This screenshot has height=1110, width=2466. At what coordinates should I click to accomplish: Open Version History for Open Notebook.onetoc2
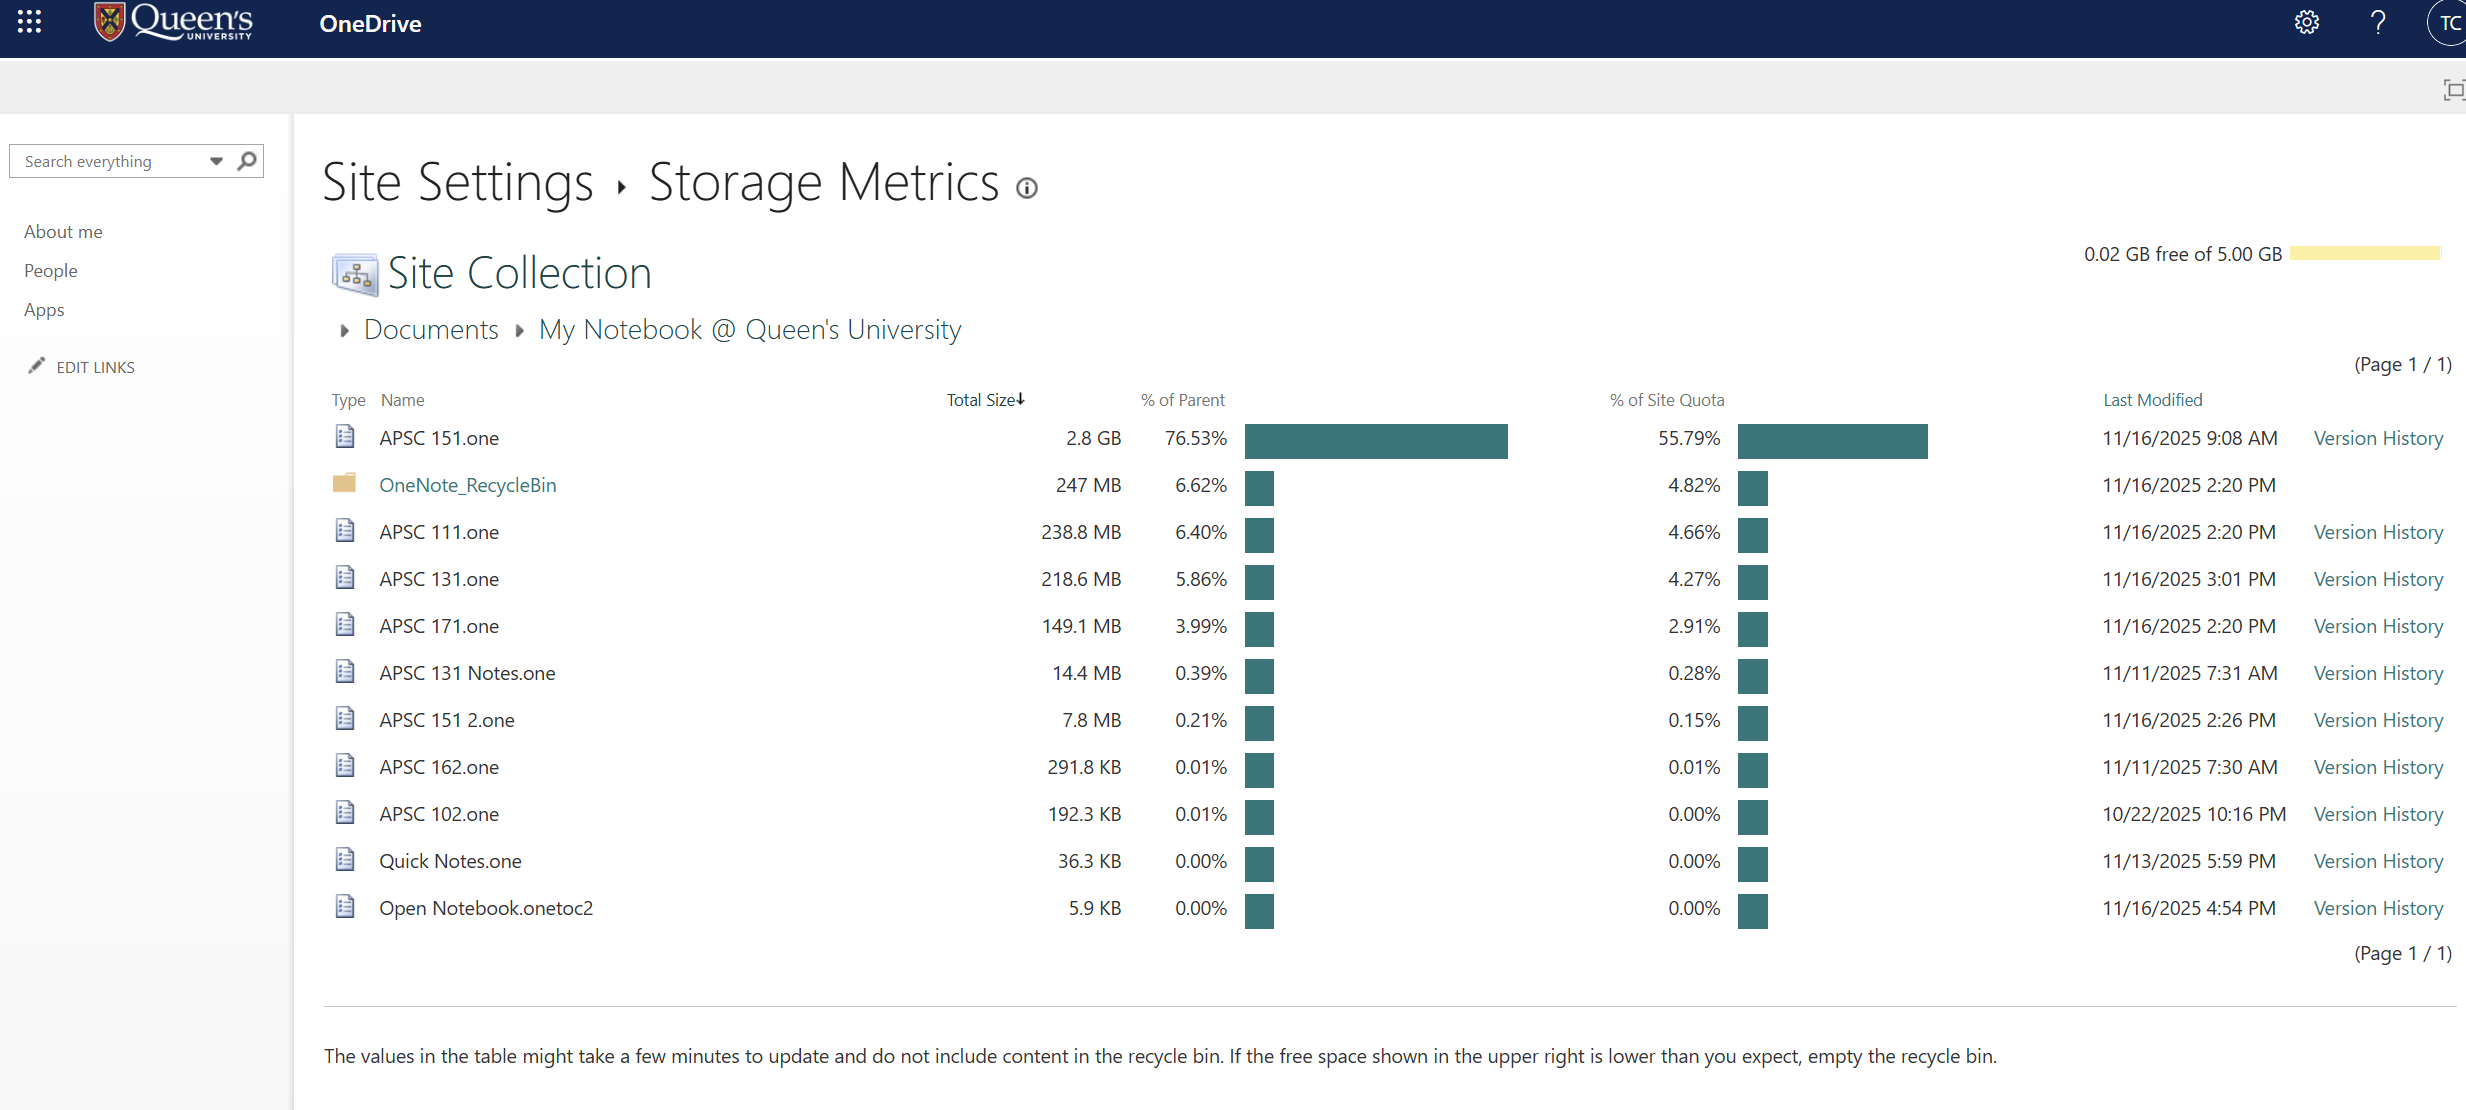click(x=2378, y=908)
